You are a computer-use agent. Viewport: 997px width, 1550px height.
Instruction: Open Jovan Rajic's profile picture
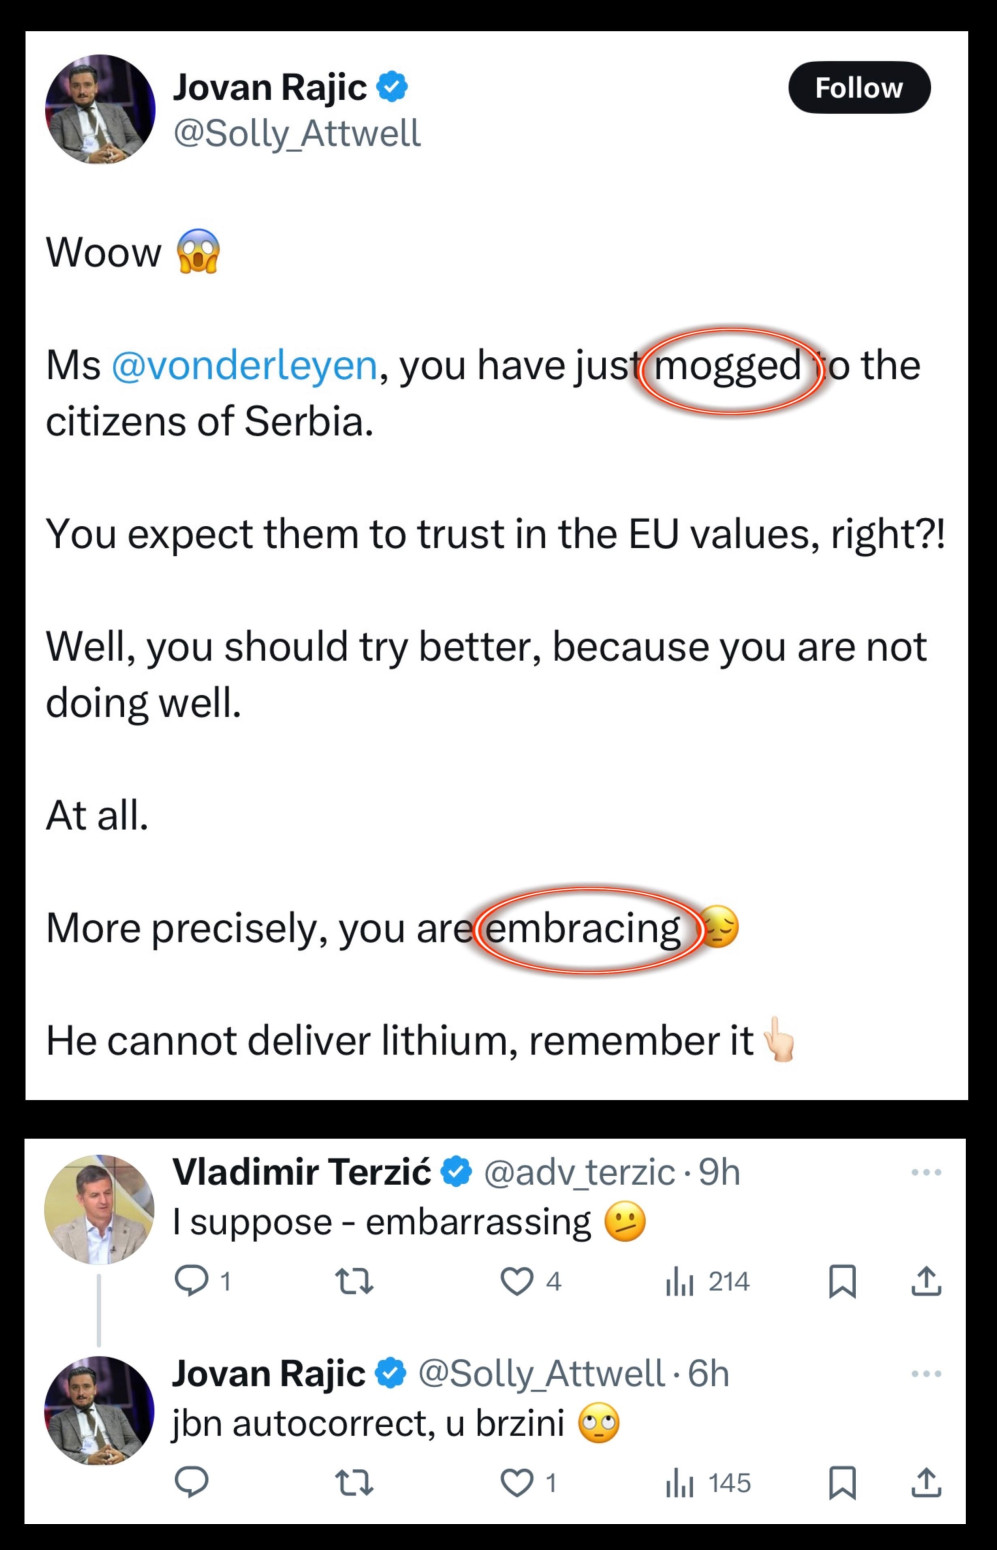(100, 108)
